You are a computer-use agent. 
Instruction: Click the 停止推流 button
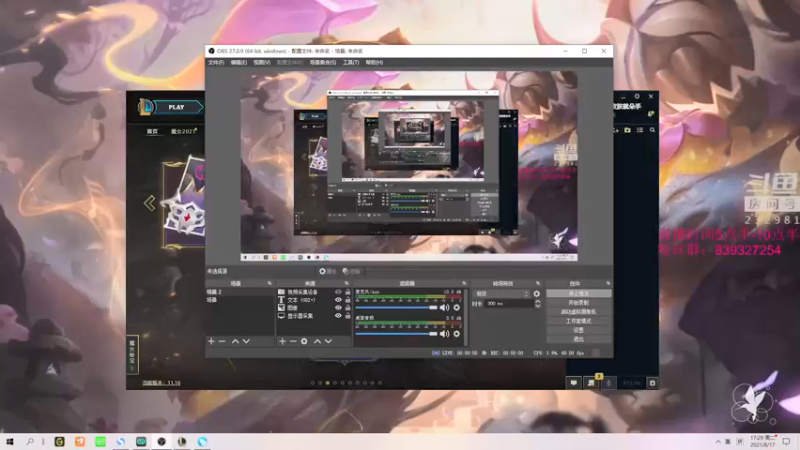(579, 293)
